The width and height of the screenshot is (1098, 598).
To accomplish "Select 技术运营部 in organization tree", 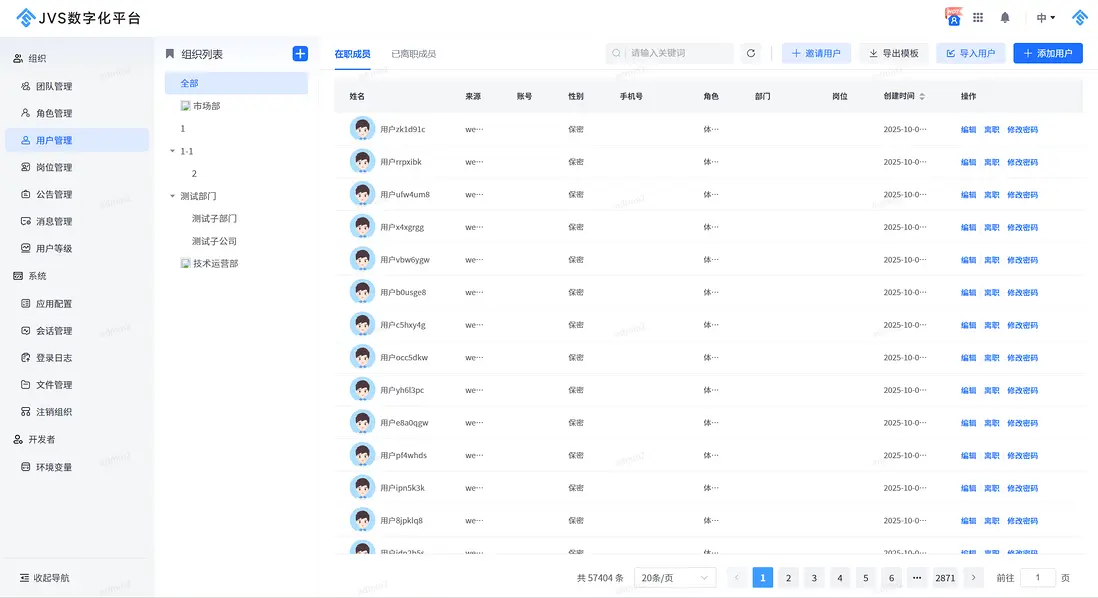I will pyautogui.click(x=216, y=263).
